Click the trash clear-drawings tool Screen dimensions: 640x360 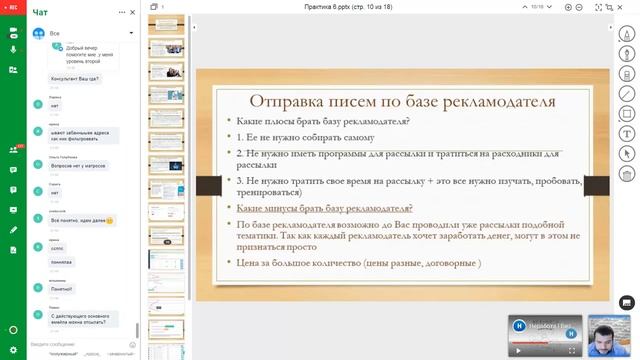pyautogui.click(x=627, y=174)
